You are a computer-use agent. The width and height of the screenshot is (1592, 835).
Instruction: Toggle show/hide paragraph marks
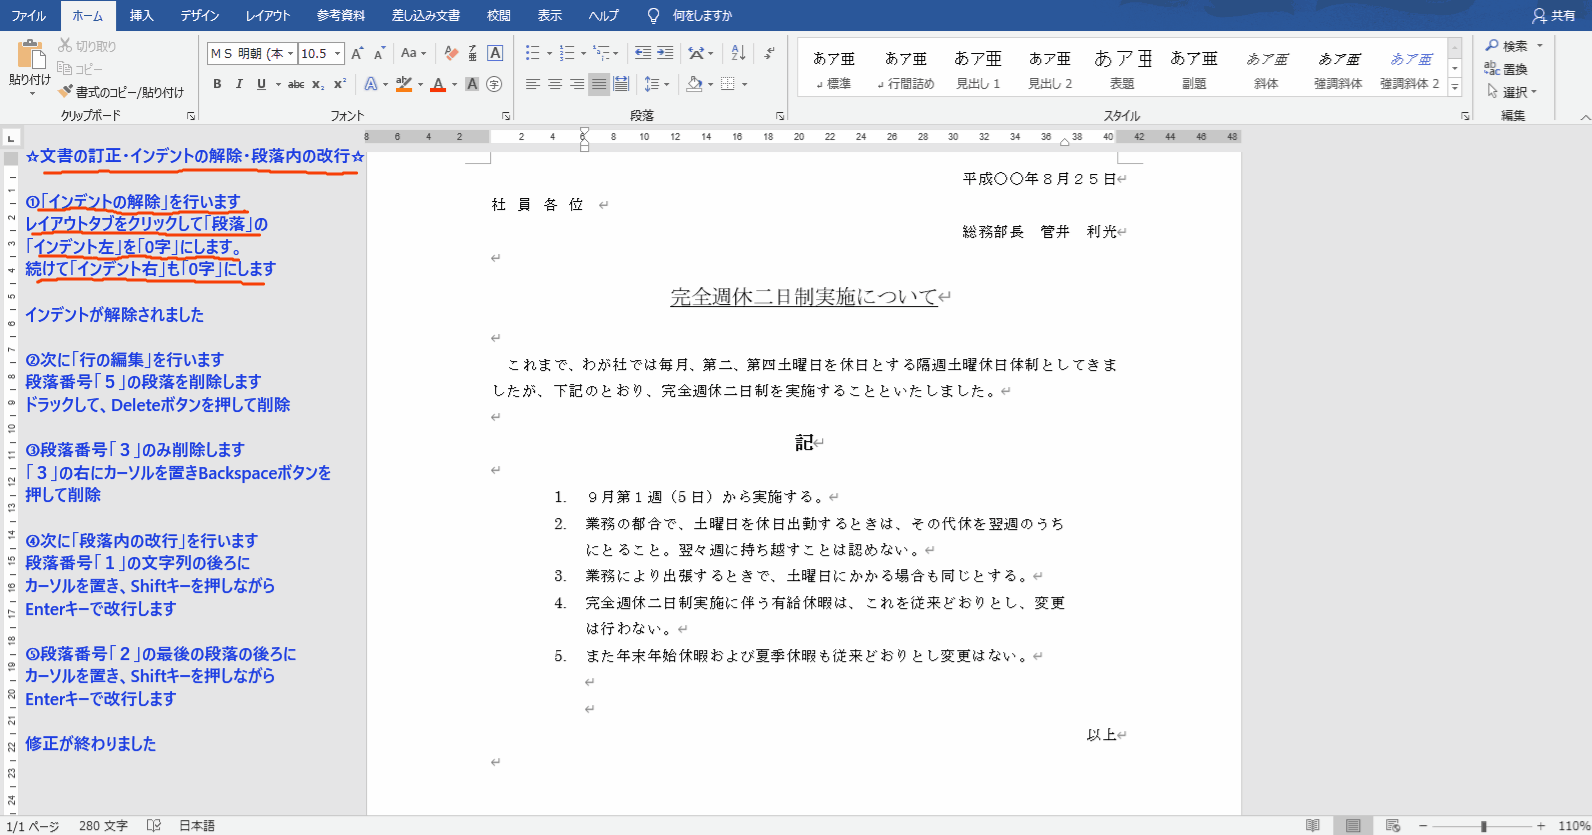[769, 53]
